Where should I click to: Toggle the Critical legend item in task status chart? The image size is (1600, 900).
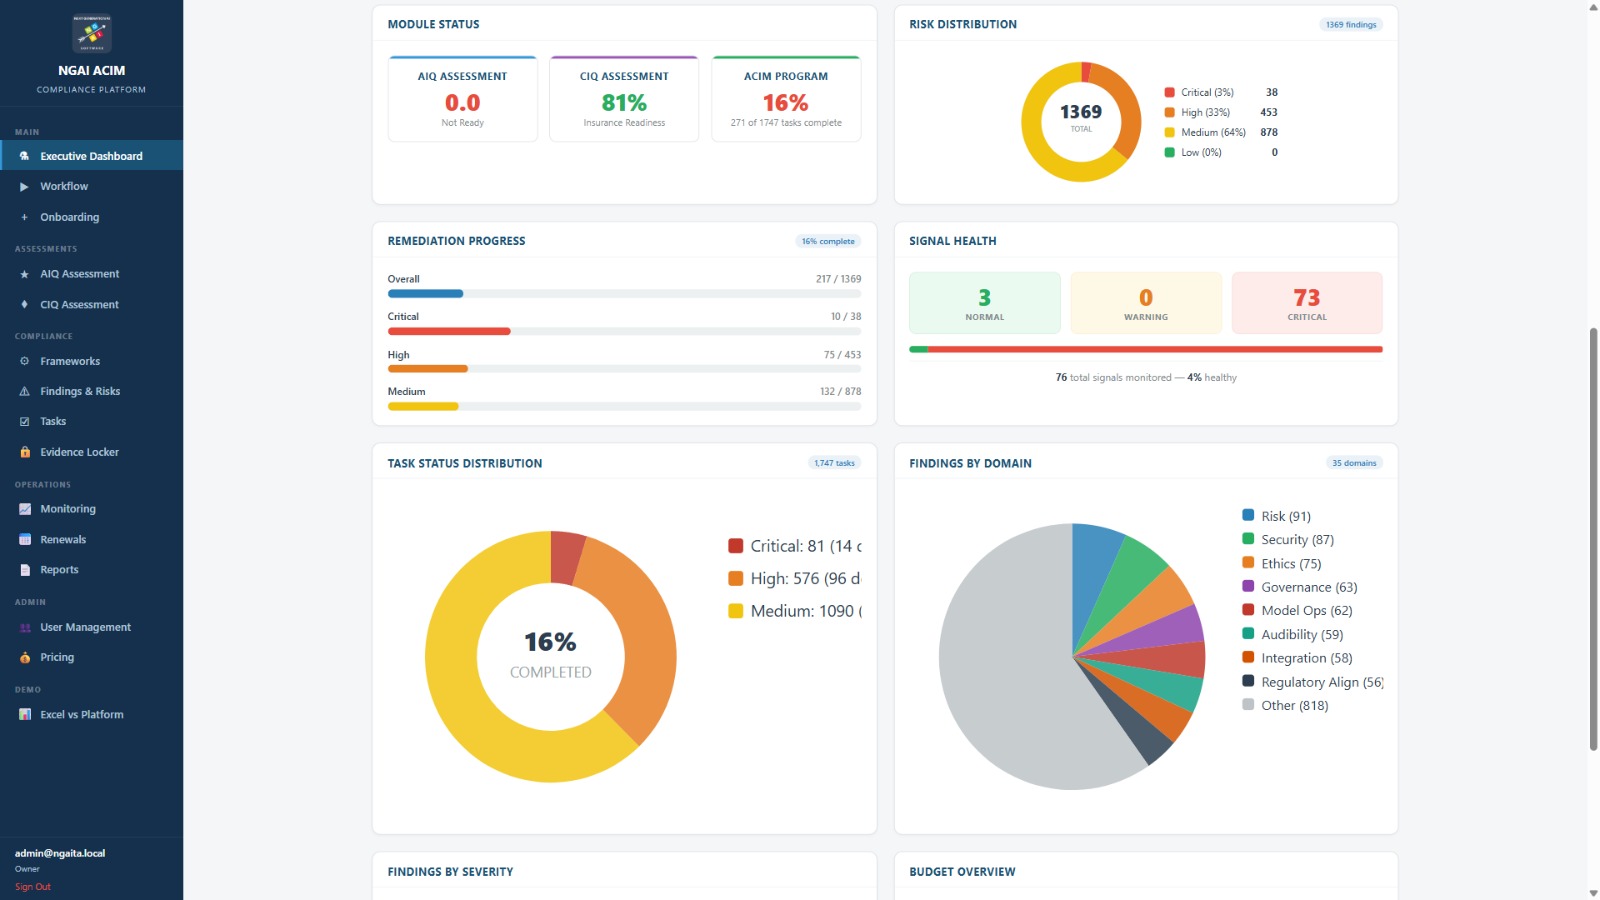click(x=795, y=546)
